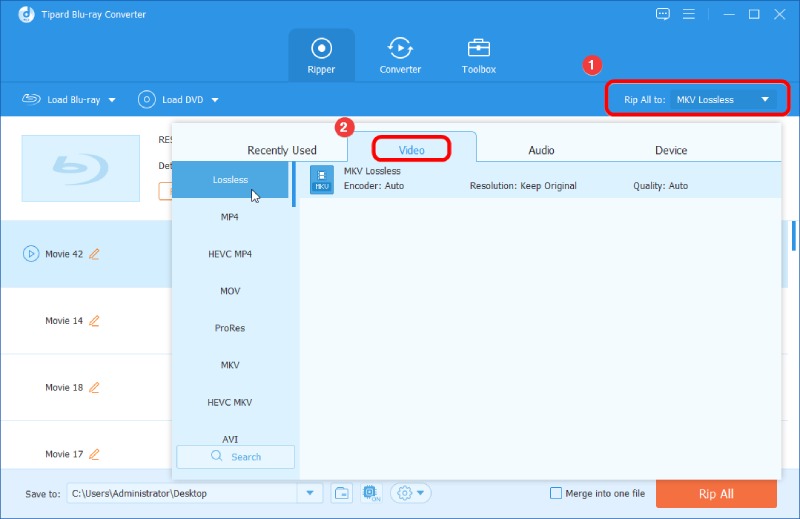Viewport: 800px width, 519px height.
Task: Click the Blu-ray disc thumbnail
Action: click(81, 168)
